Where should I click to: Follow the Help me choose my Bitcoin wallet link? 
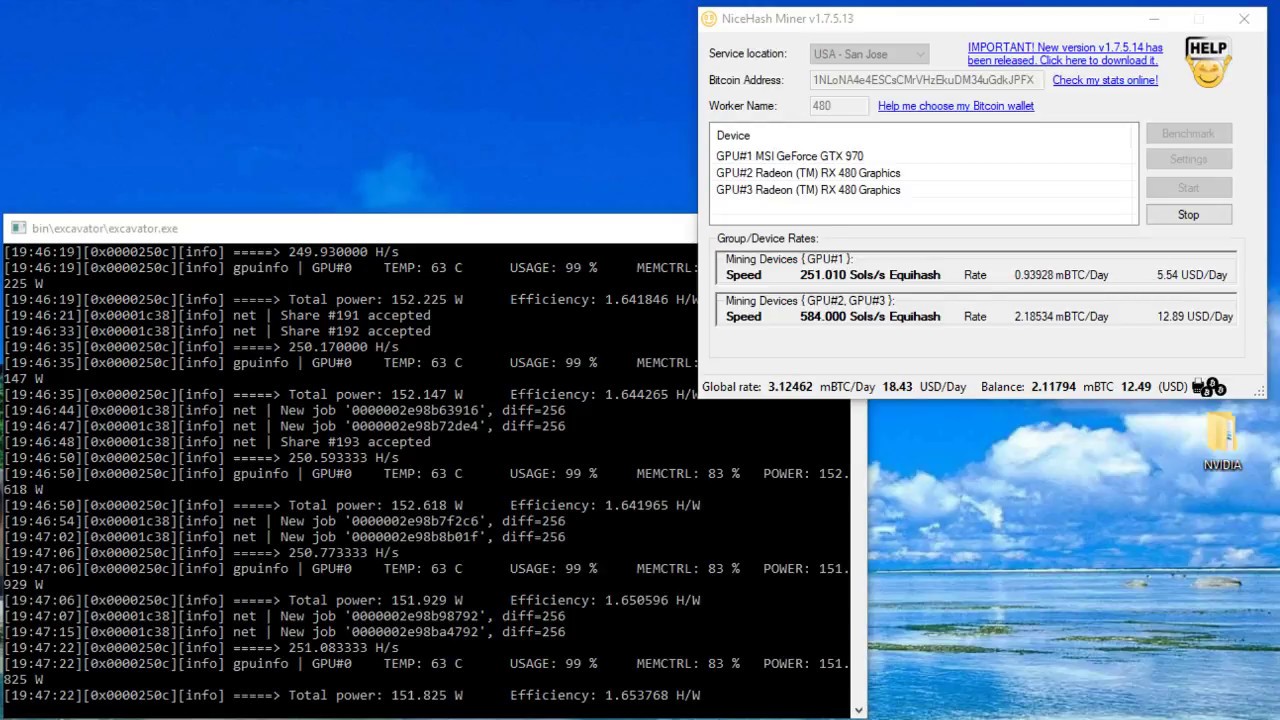pyautogui.click(x=956, y=106)
